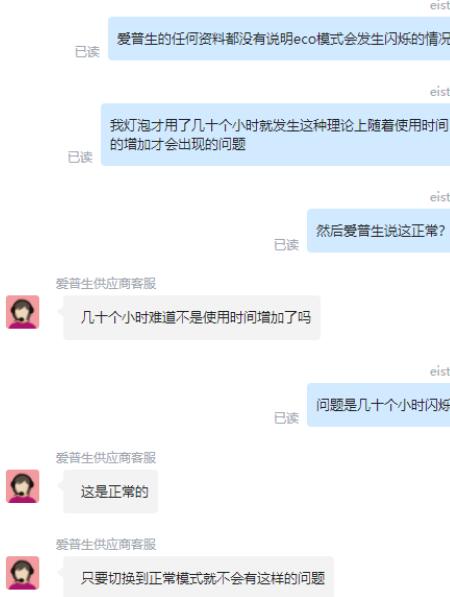Click the customer service avatar beside "几十个小时难道不是使用时间增加了吗"
This screenshot has width=450, height=597.
(x=22, y=312)
